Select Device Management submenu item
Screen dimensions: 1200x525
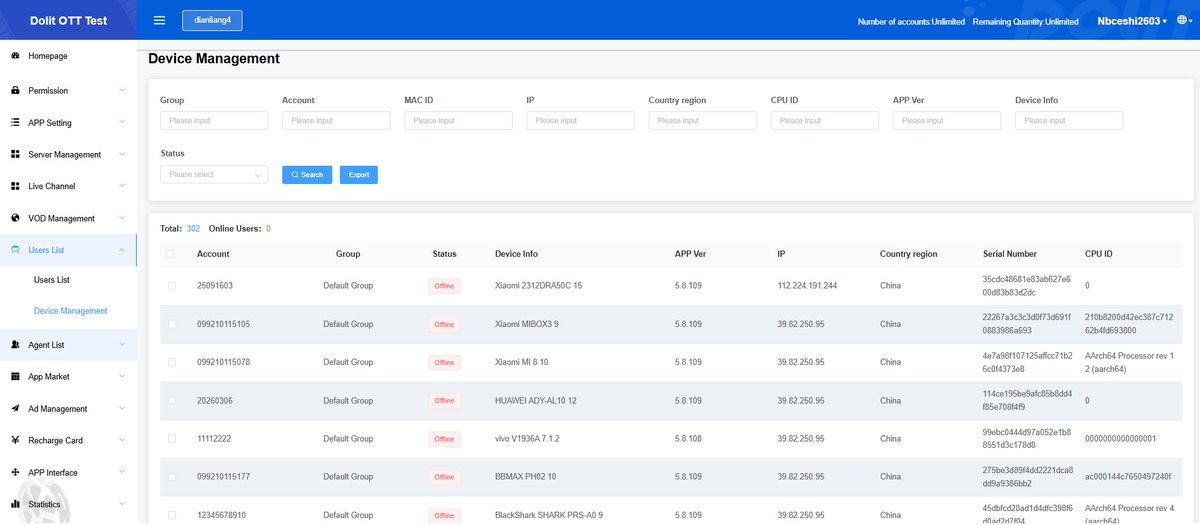tap(68, 311)
